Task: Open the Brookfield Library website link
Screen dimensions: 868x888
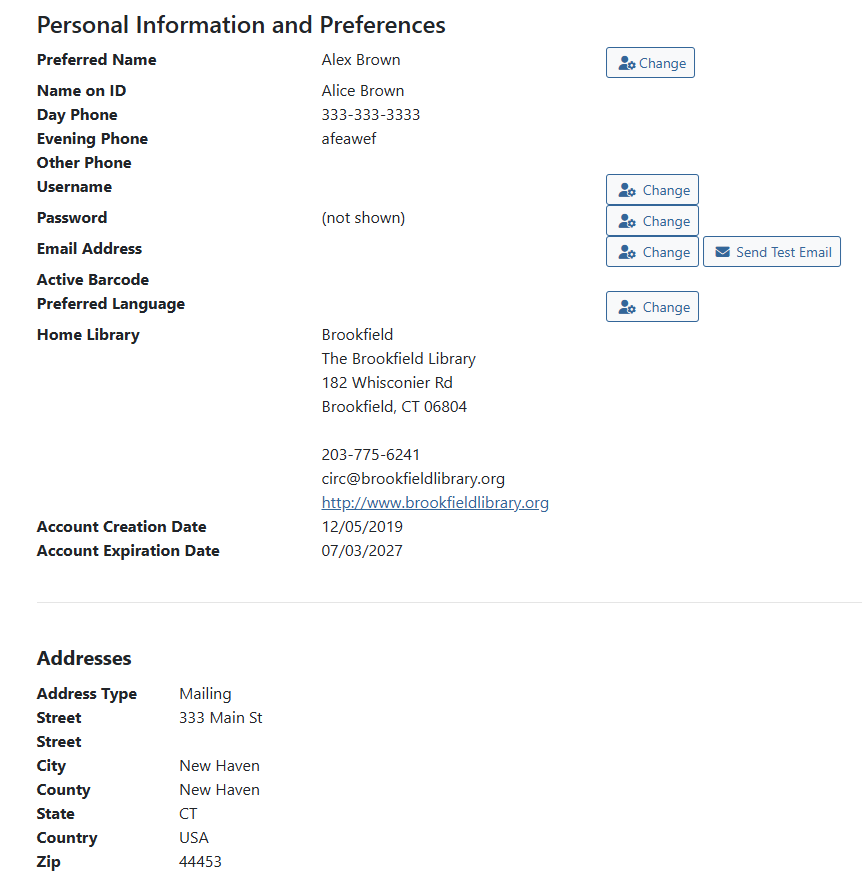Action: 435,502
